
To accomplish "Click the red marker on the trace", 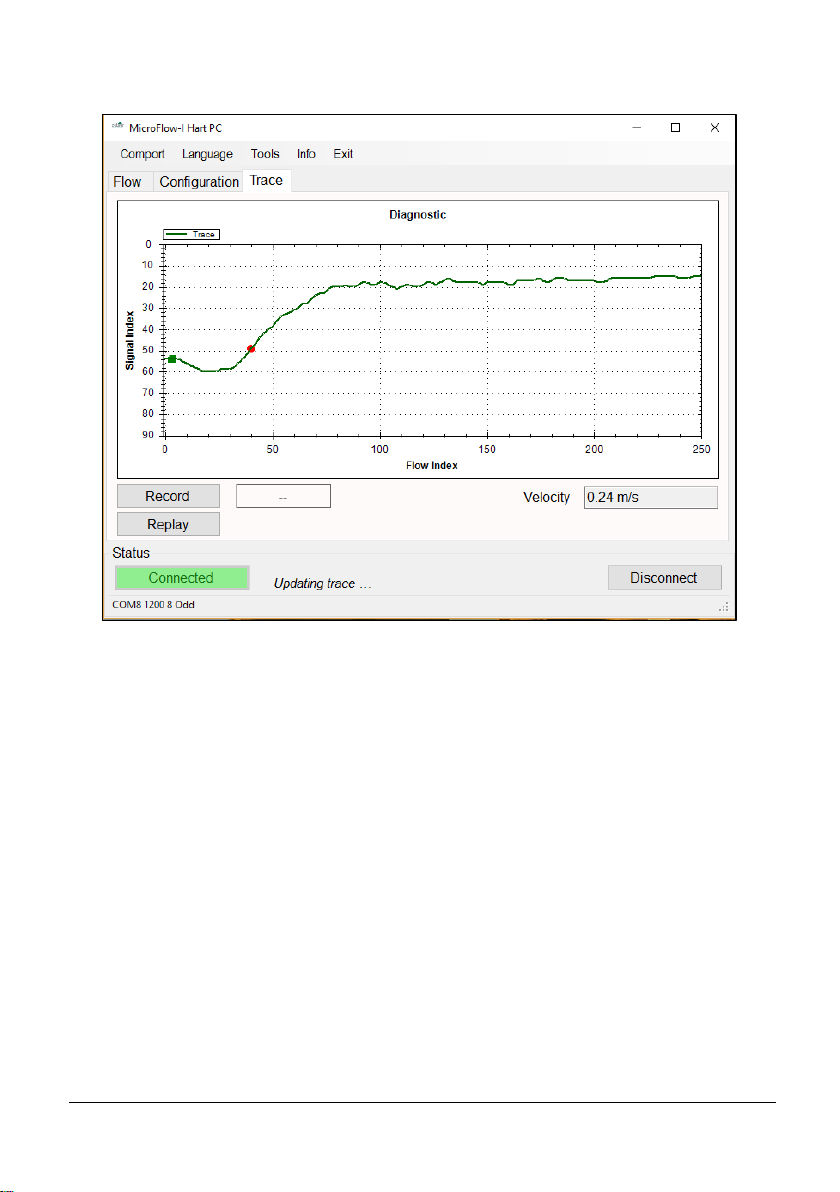I will point(251,349).
